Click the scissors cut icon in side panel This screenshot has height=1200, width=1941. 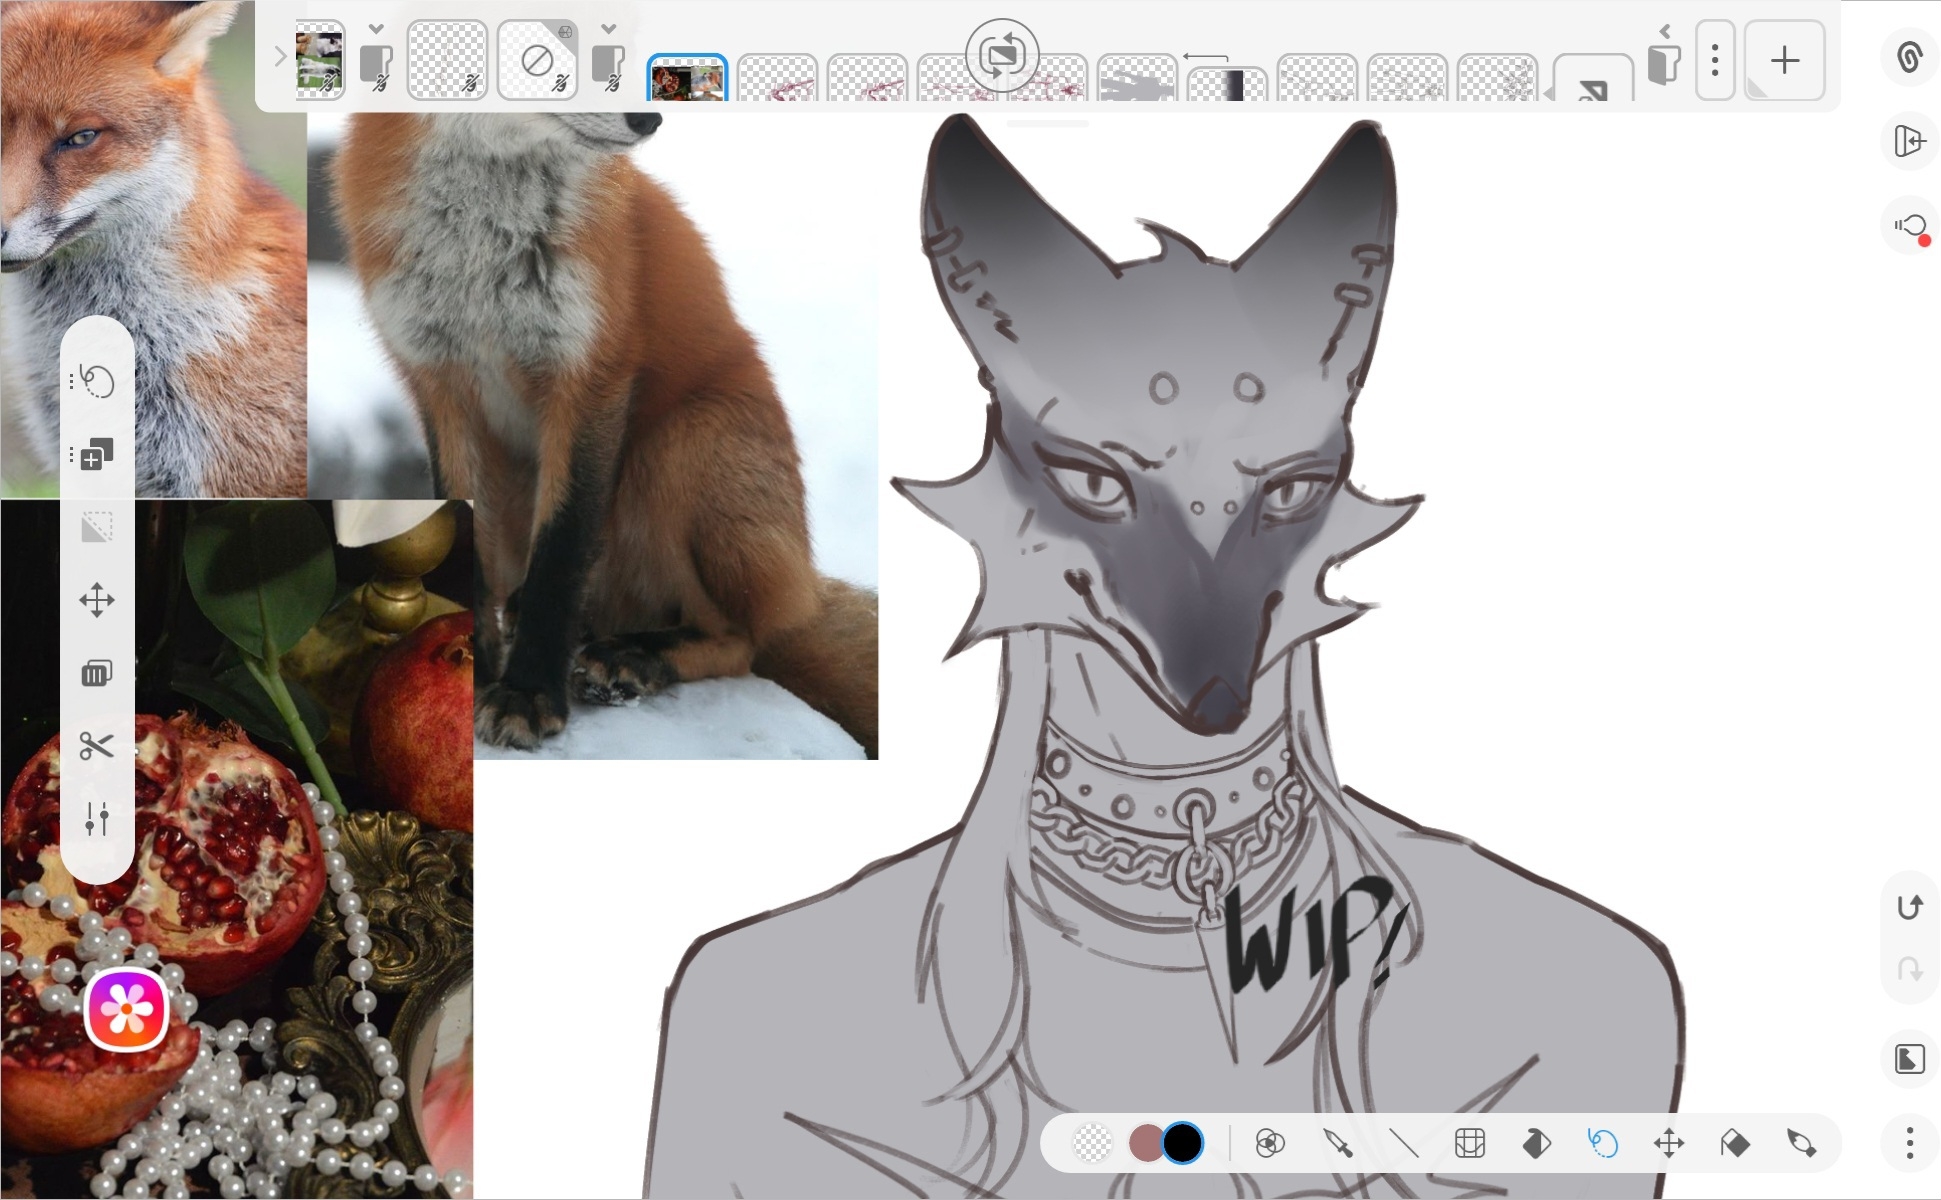click(97, 746)
